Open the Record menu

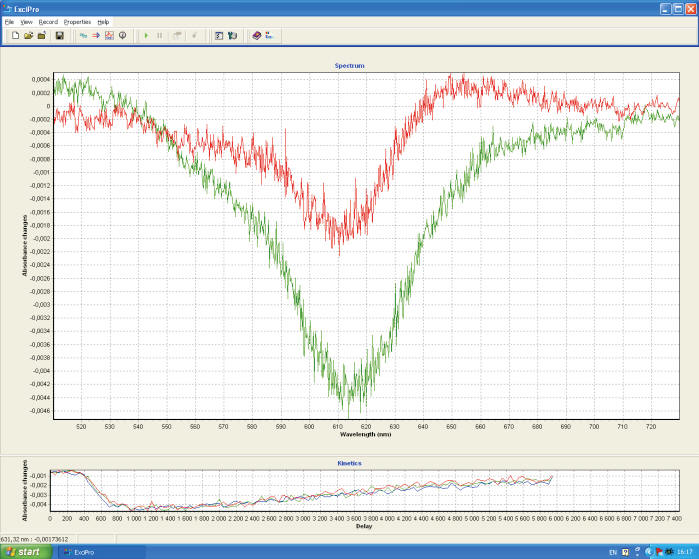(48, 21)
